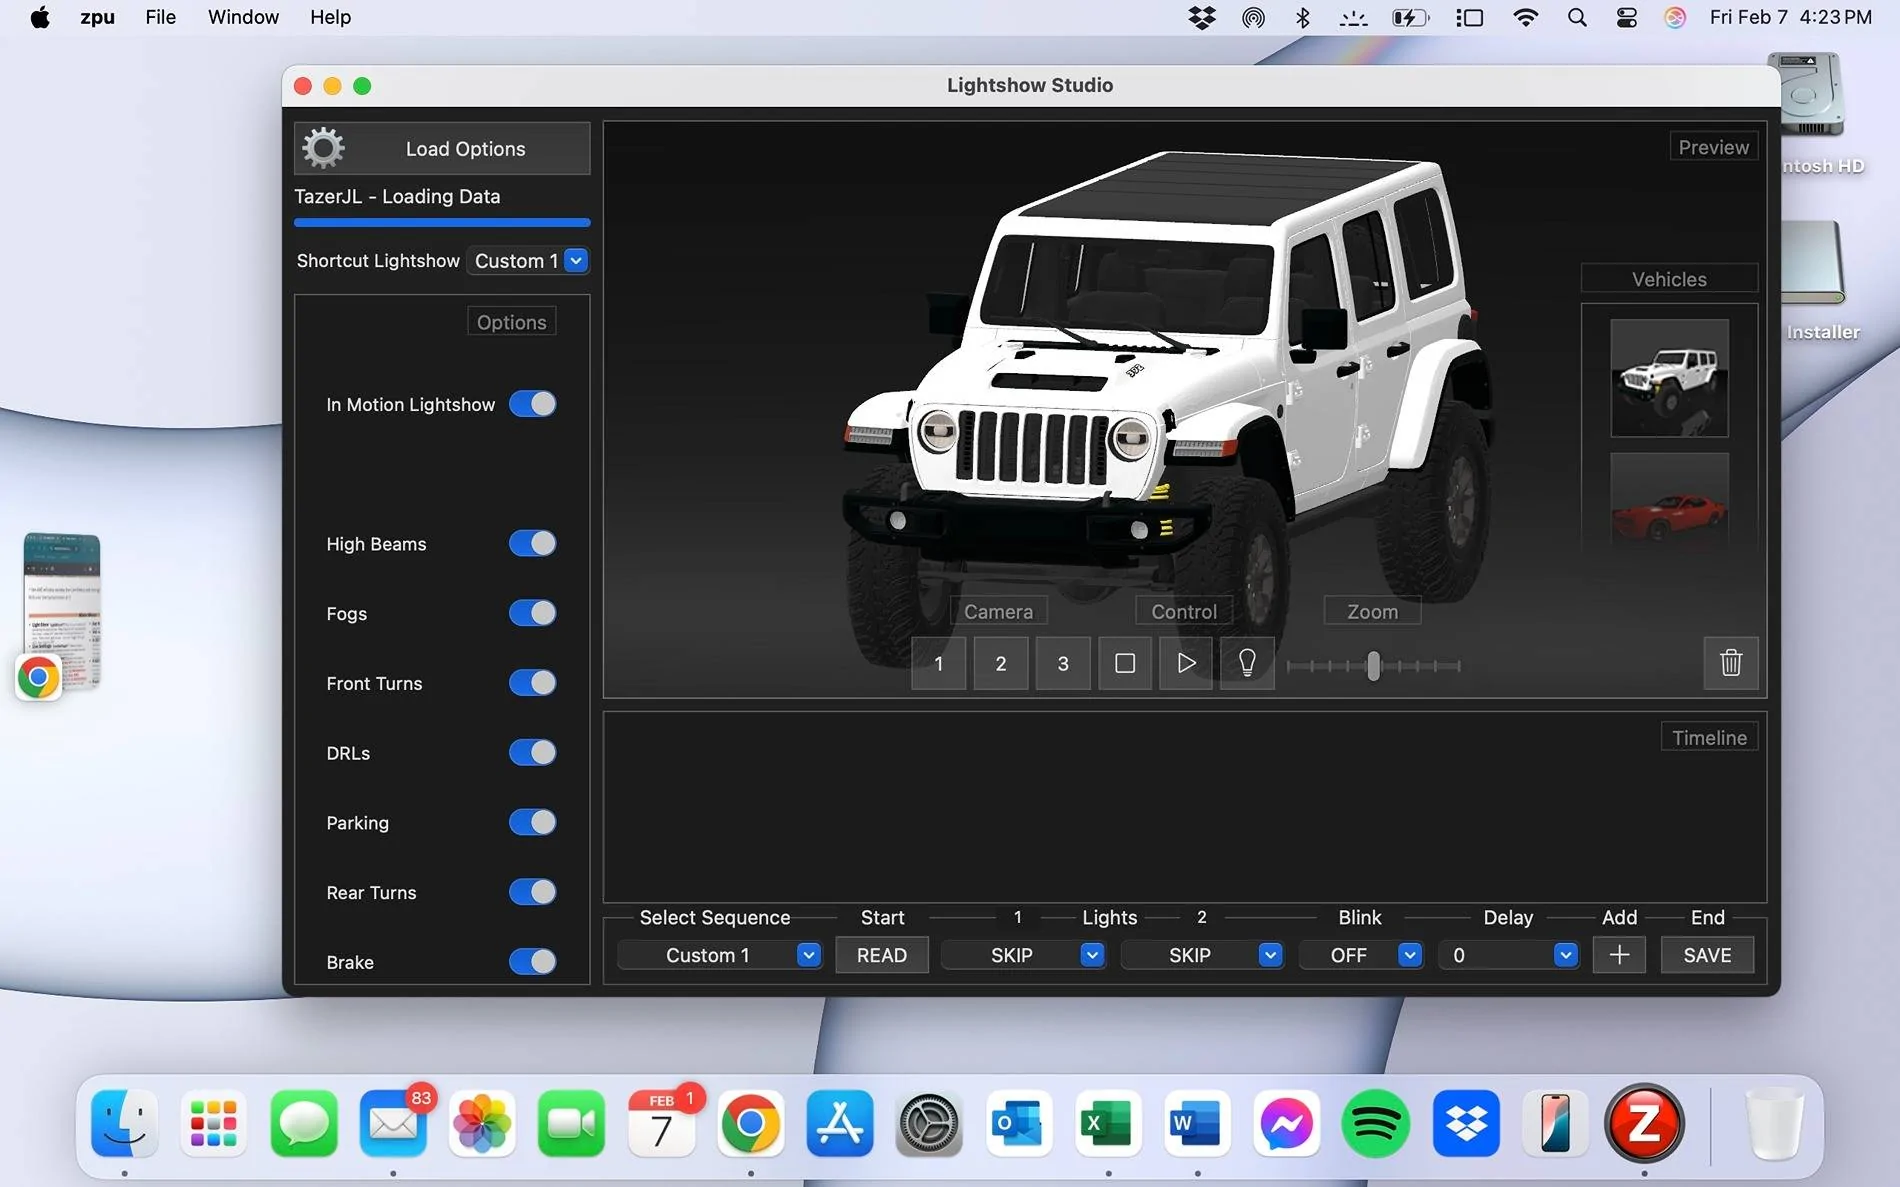
Task: Select white Jeep vehicle thumbnail
Action: click(1669, 378)
